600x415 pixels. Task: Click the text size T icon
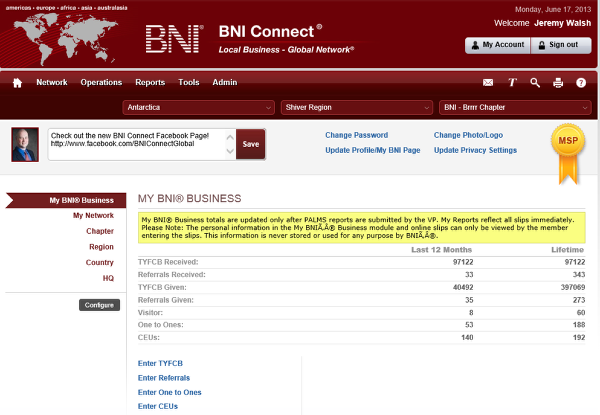(512, 83)
